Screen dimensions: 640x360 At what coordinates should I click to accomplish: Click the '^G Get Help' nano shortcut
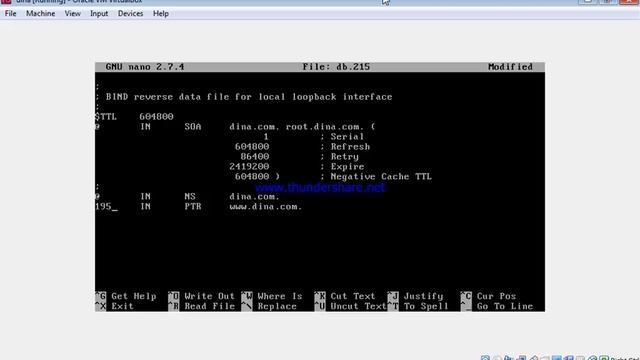(x=126, y=296)
